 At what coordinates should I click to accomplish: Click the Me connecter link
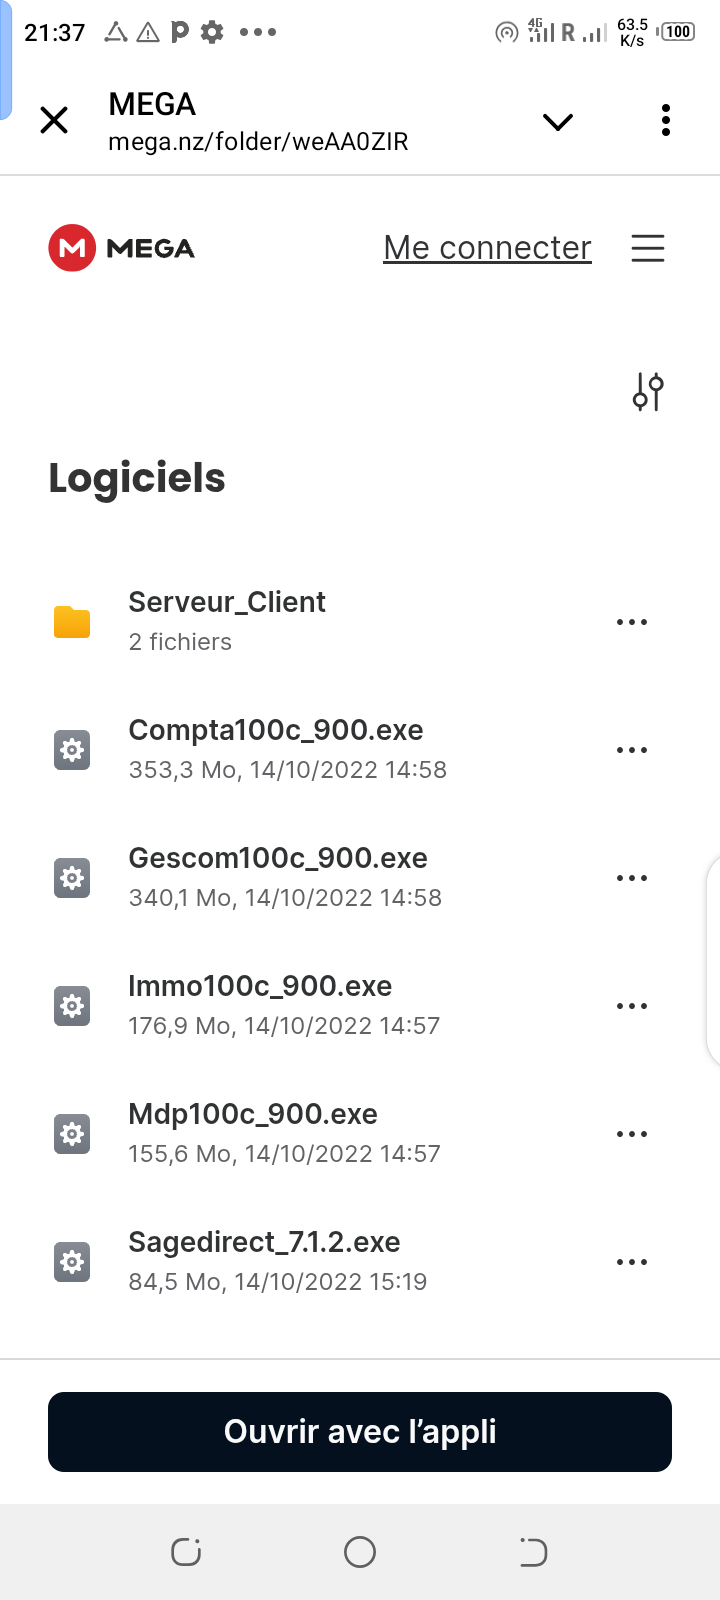(488, 248)
